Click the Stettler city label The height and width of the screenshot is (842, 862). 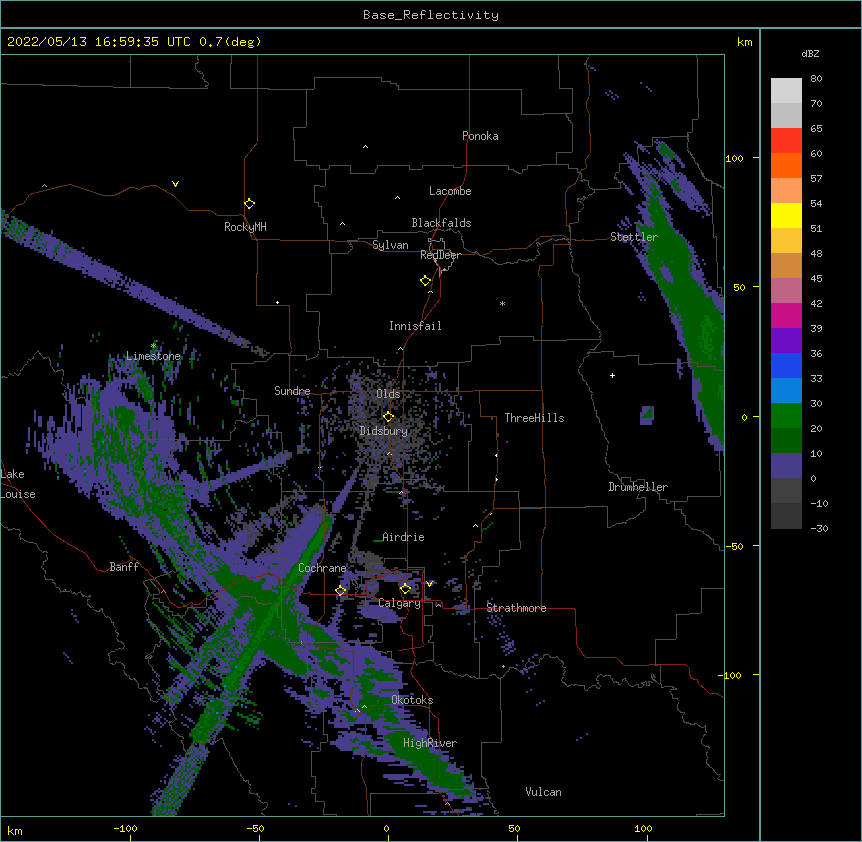(634, 237)
